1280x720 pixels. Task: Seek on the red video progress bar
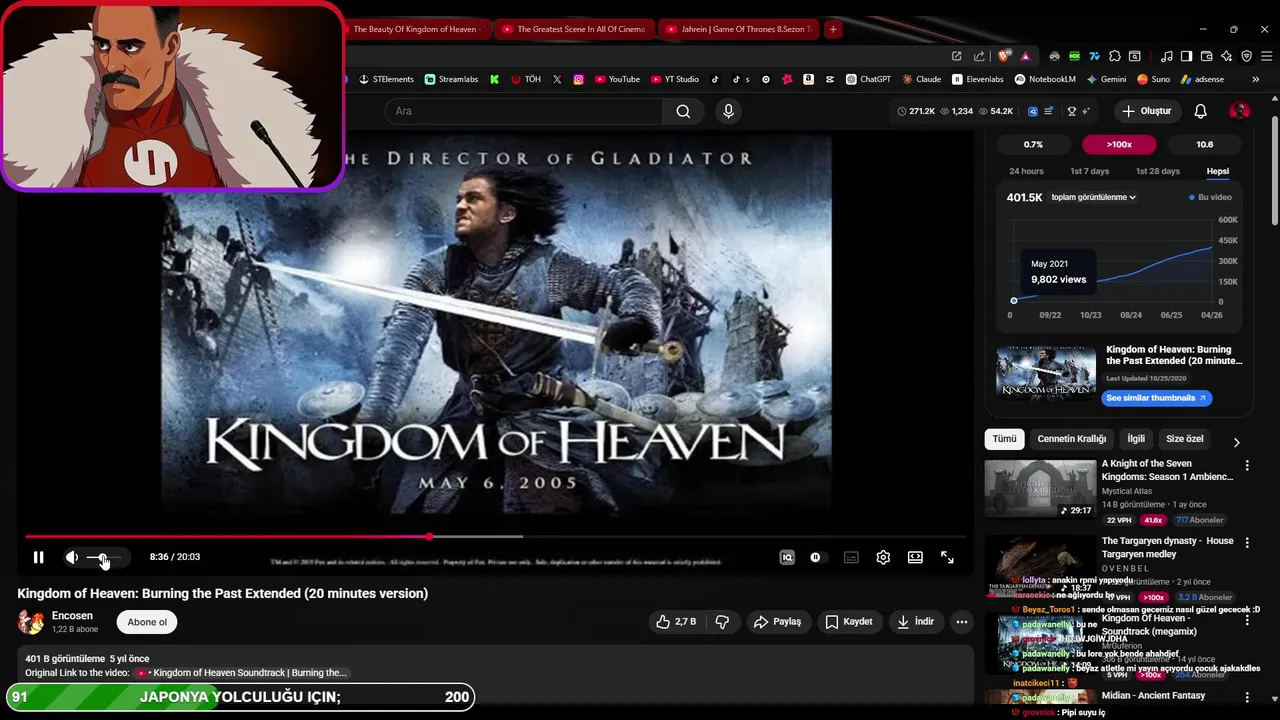pos(495,537)
